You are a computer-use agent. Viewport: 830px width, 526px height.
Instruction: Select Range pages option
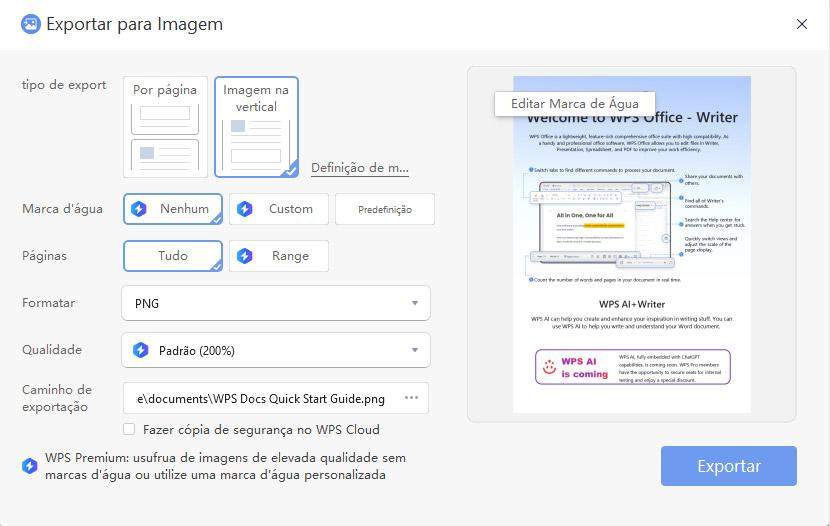click(279, 256)
